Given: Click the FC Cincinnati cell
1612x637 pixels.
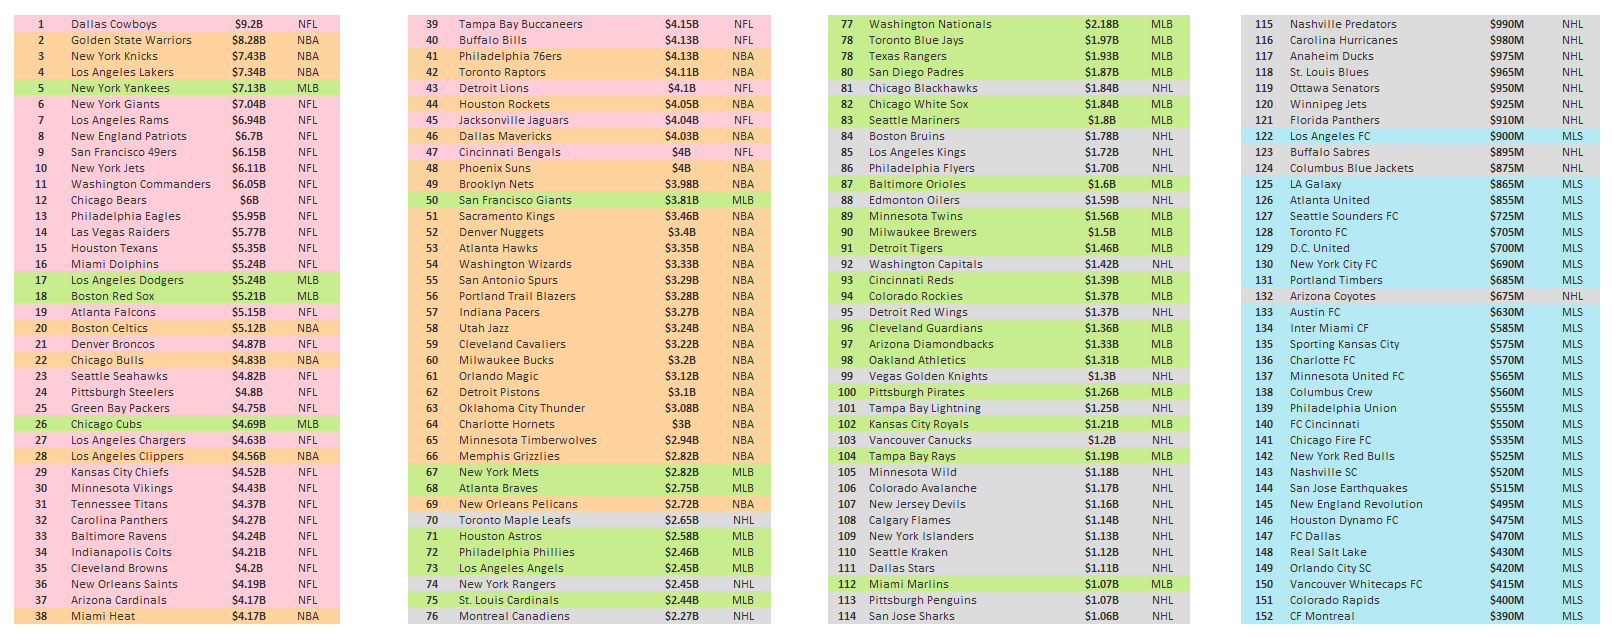Looking at the screenshot, I should coord(1325,424).
